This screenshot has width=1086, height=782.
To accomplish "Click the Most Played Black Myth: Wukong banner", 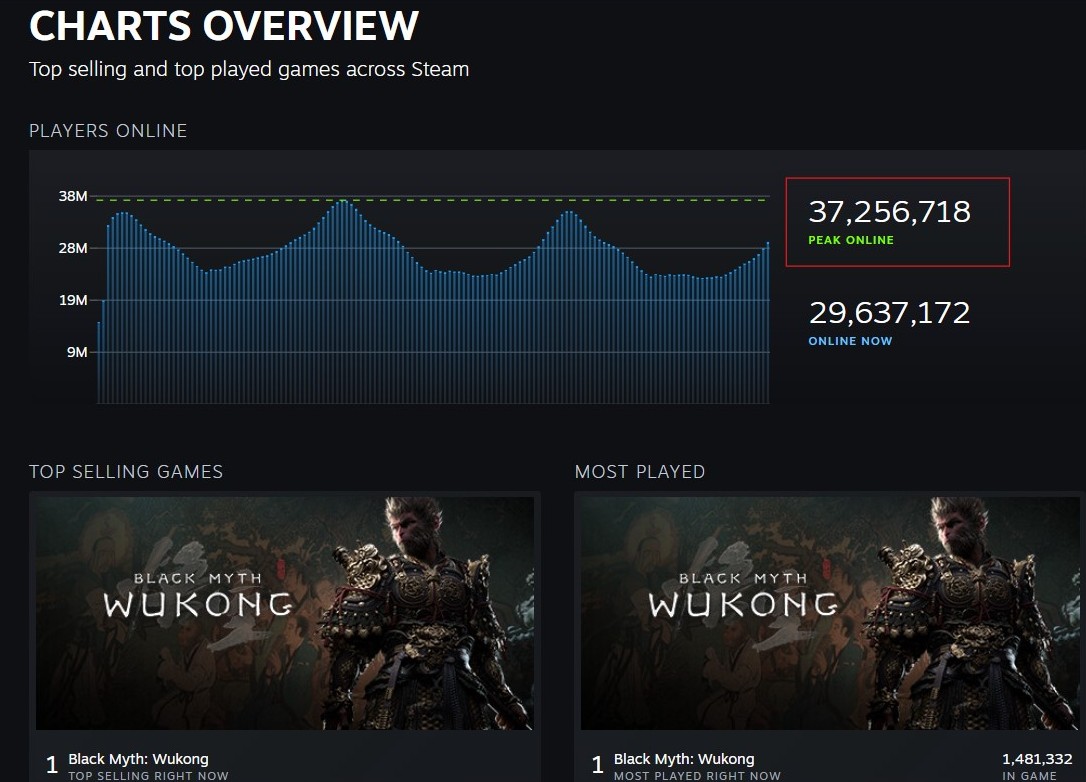I will pos(829,612).
